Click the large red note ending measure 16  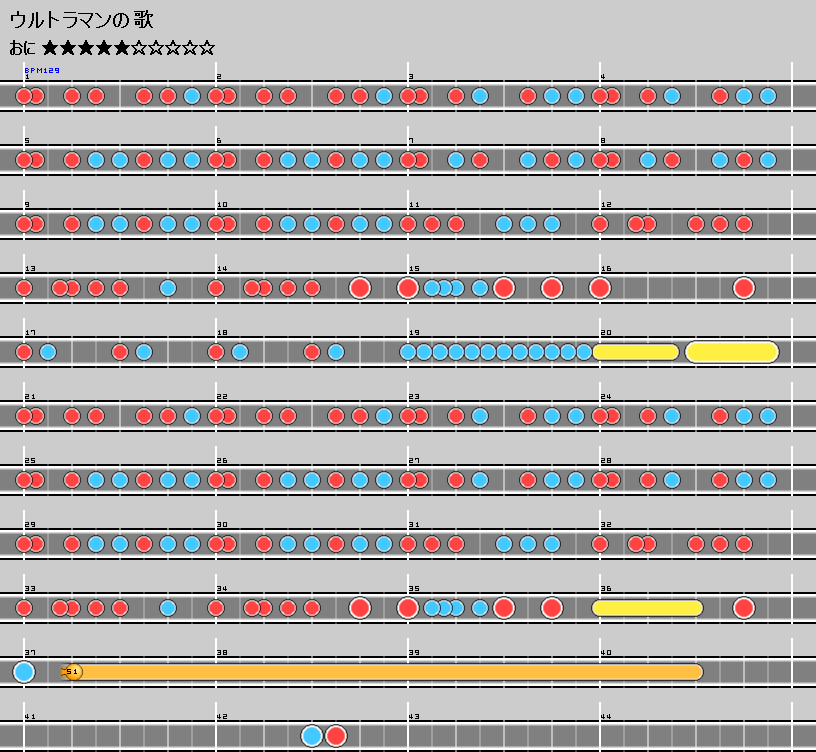(x=743, y=288)
